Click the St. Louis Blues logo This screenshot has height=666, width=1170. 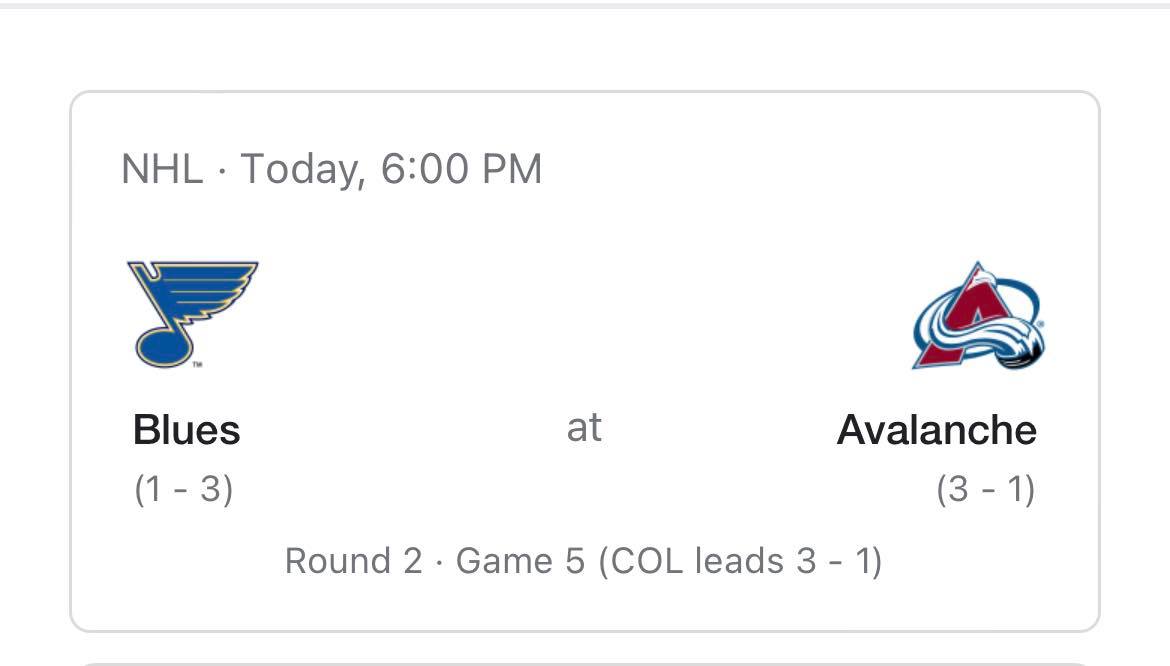click(191, 313)
